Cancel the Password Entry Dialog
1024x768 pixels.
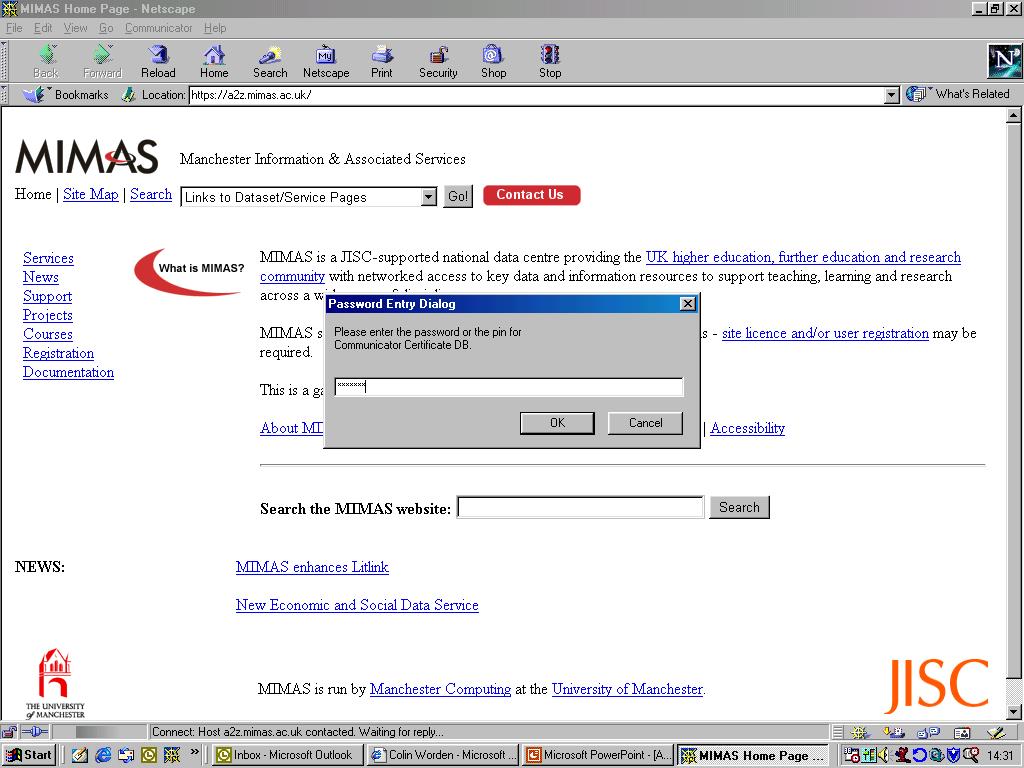coord(645,423)
